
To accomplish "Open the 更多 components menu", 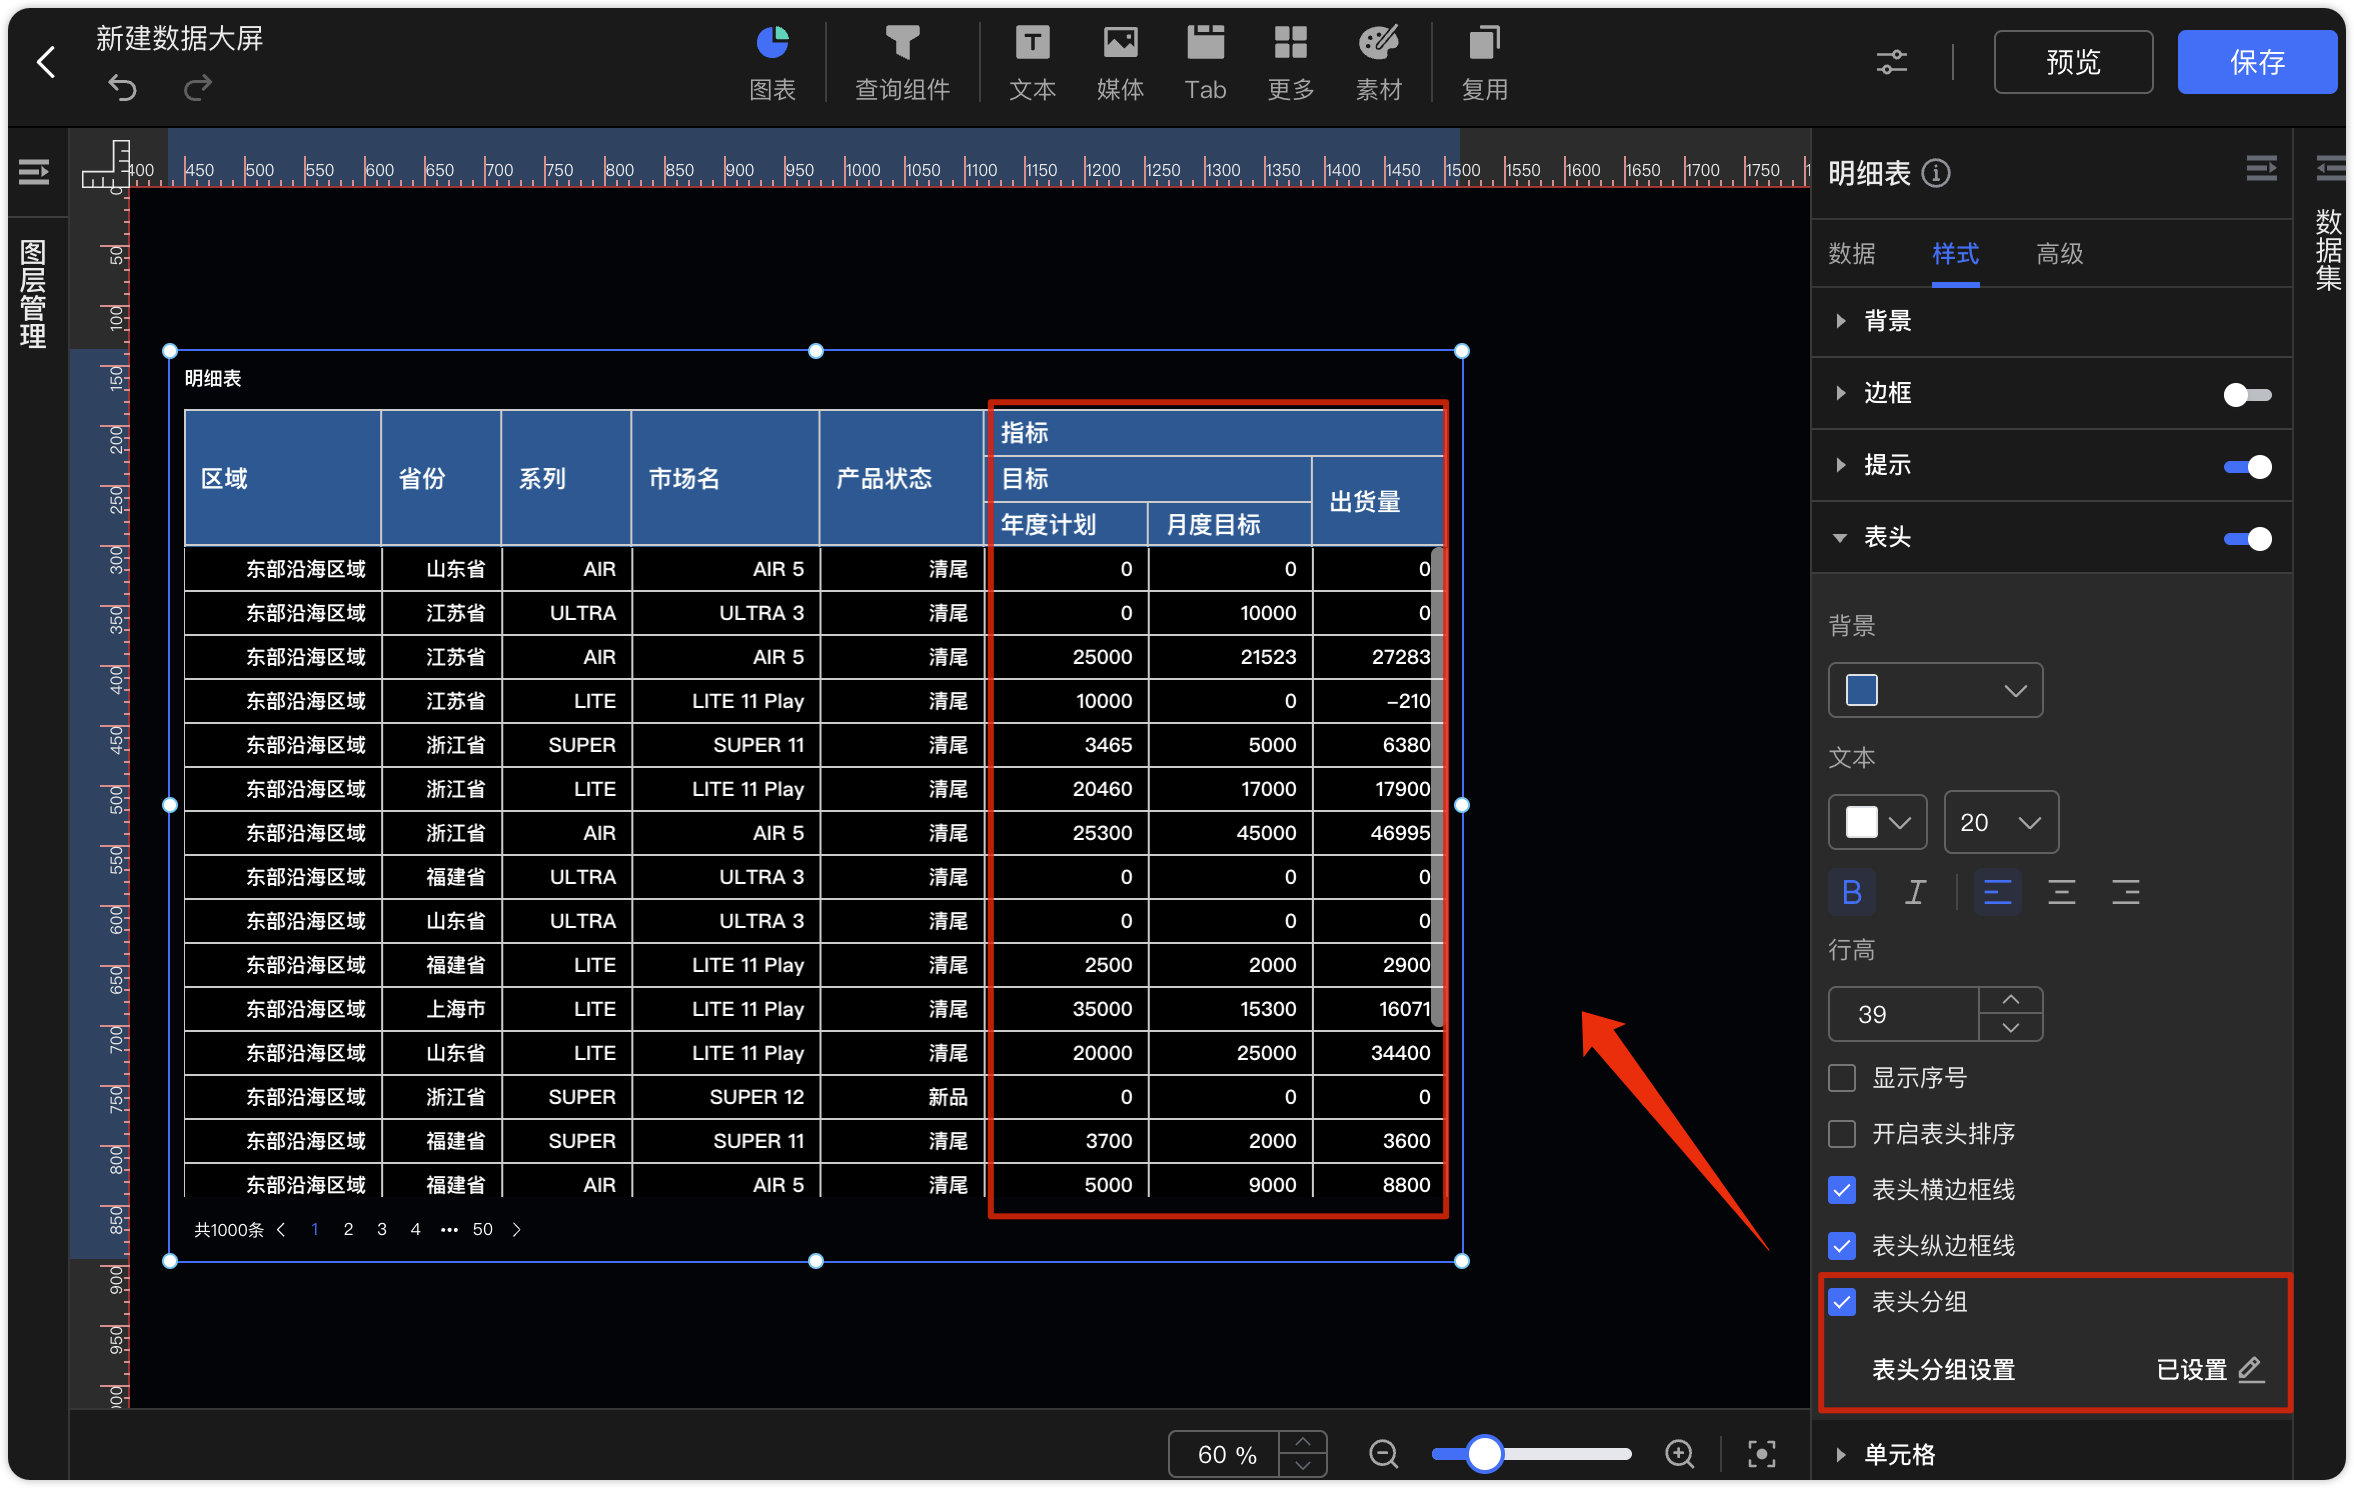I will 1290,63.
